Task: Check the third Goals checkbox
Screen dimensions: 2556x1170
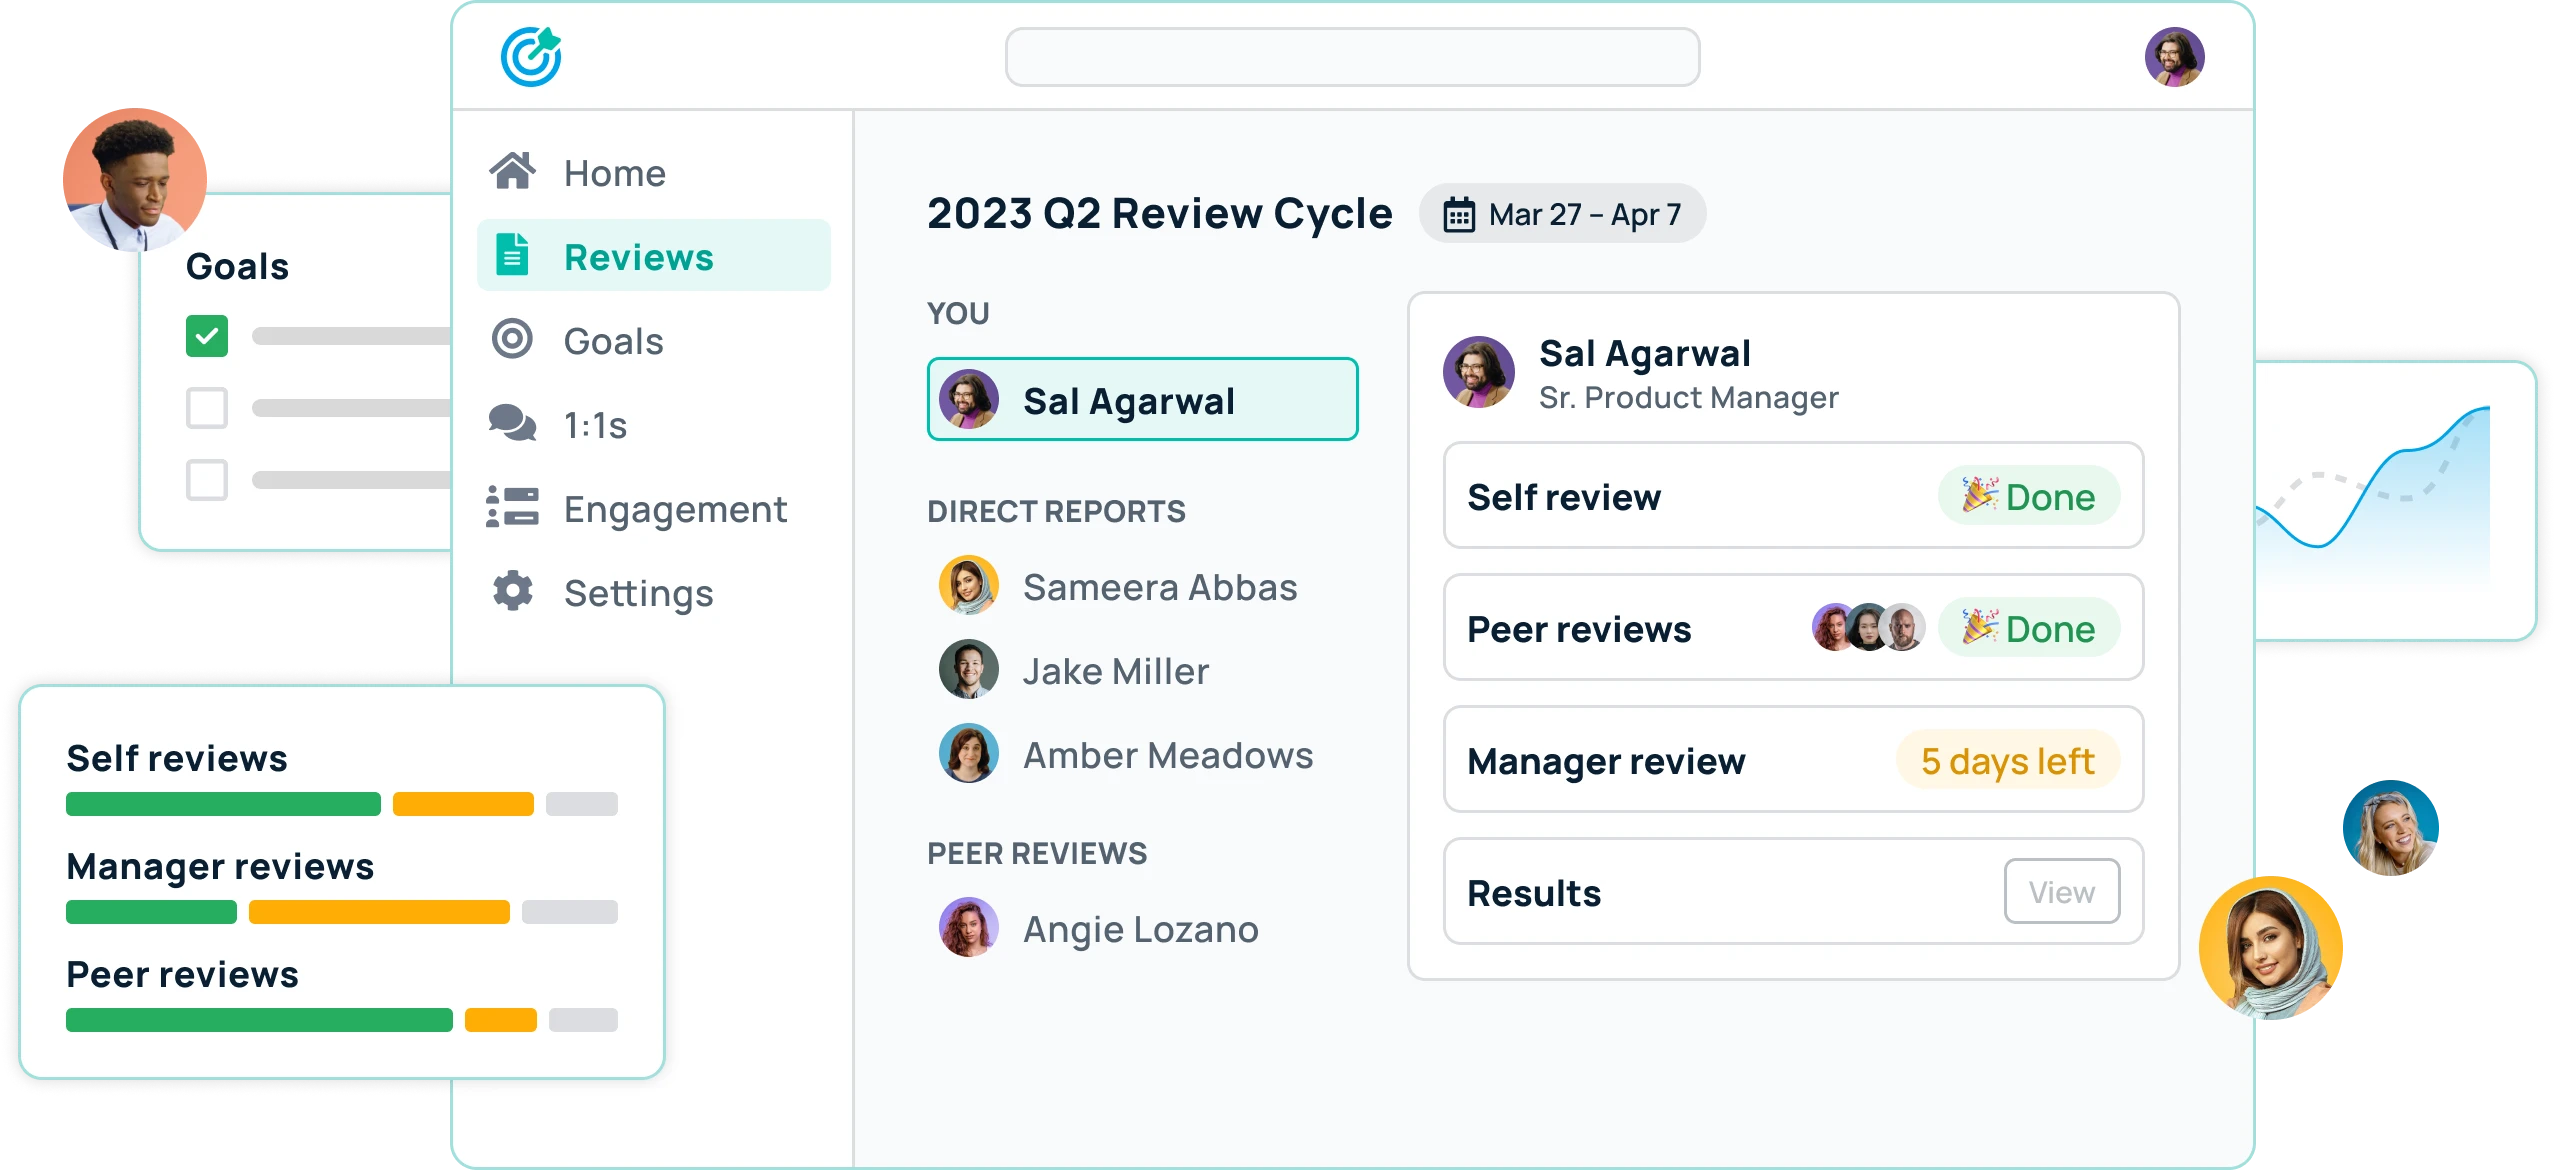Action: point(207,480)
